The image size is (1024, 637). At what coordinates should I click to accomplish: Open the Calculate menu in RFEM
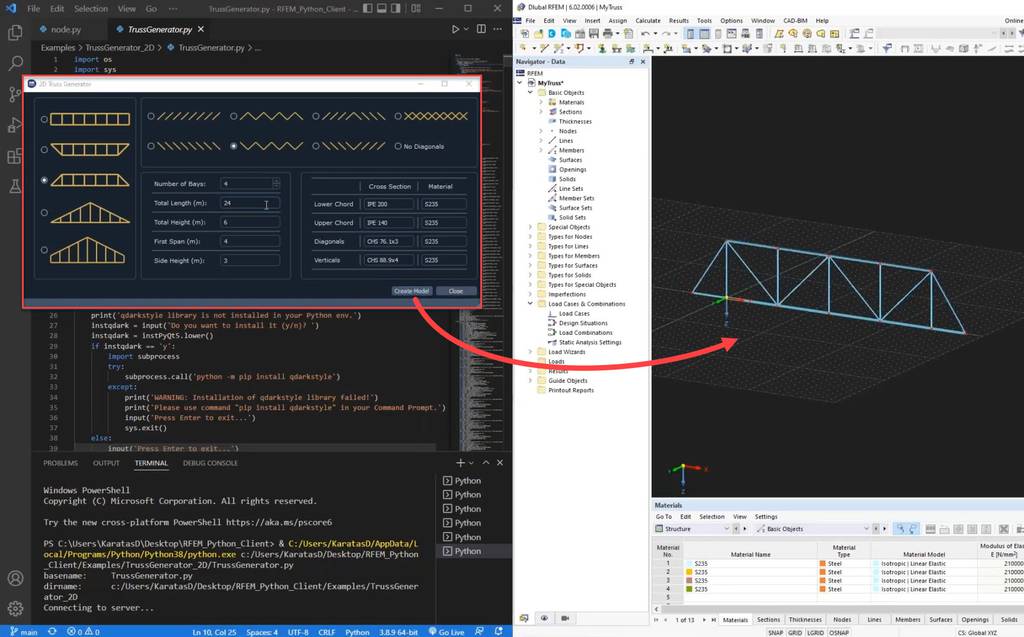[648, 20]
